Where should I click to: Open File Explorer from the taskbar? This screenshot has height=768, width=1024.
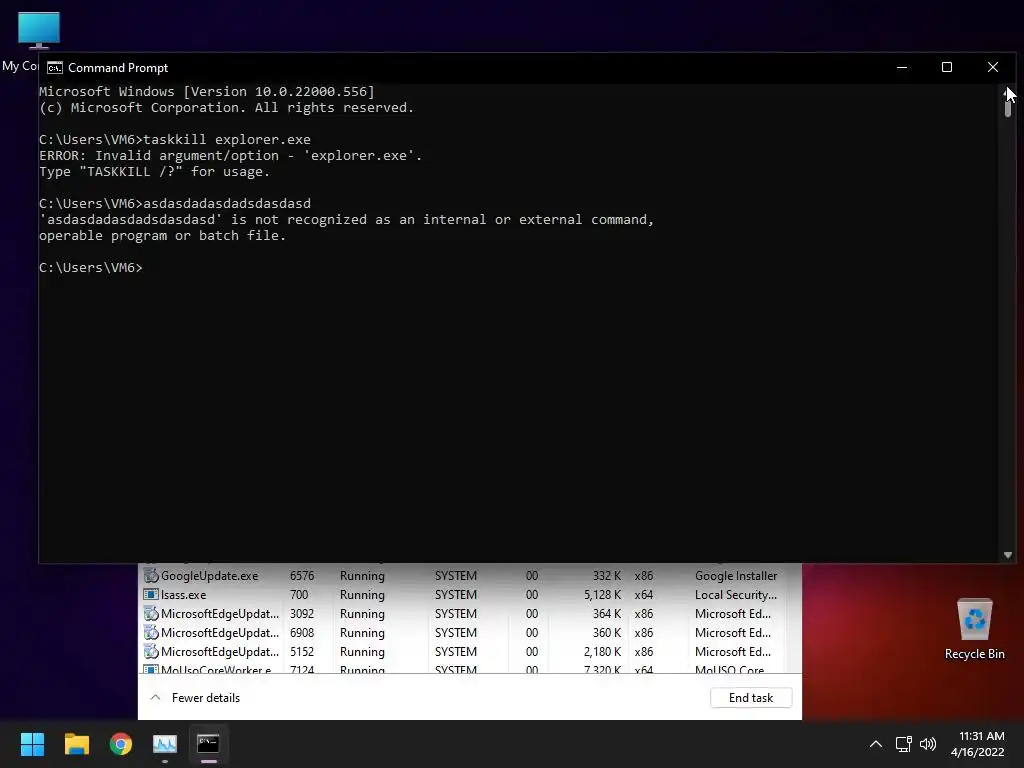click(76, 744)
